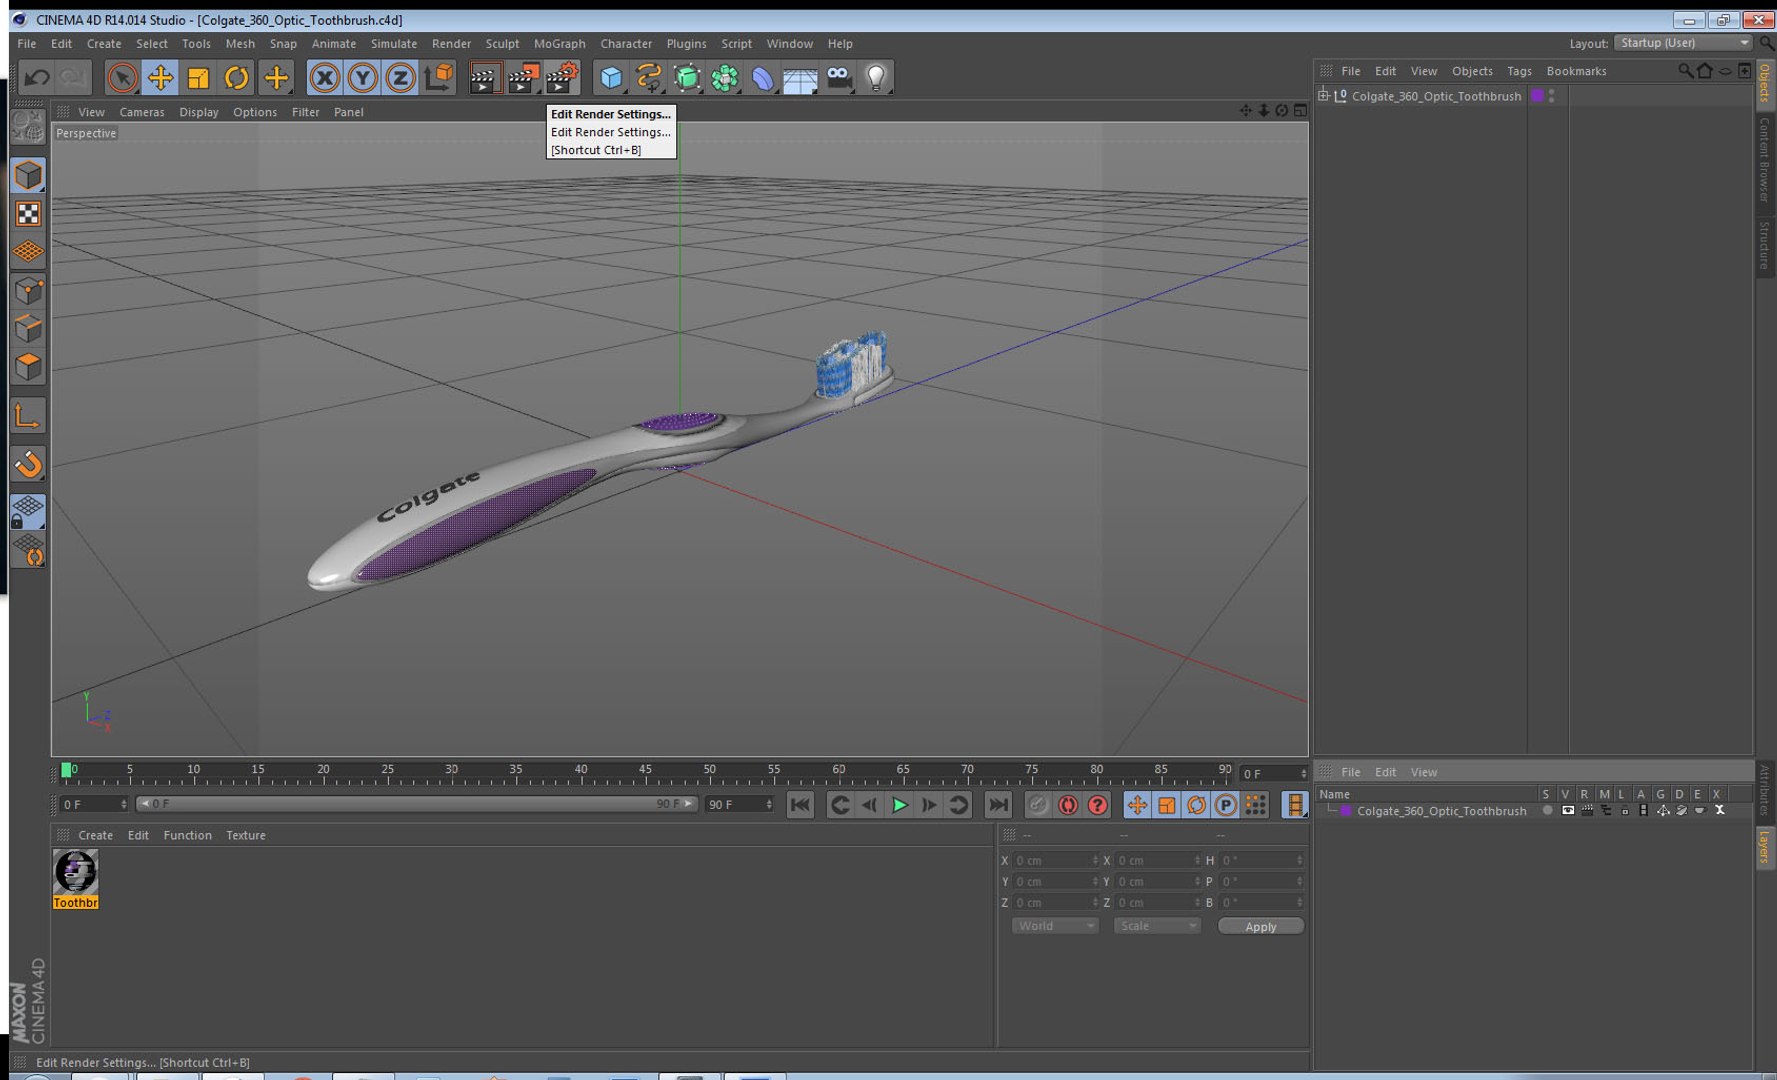Click Render to Picture Viewer icon

tap(523, 77)
